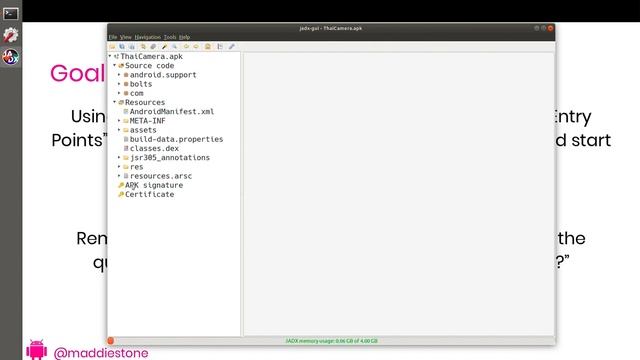The image size is (640, 360).
Task: Click the JADX memory usage bar
Action: [331, 341]
